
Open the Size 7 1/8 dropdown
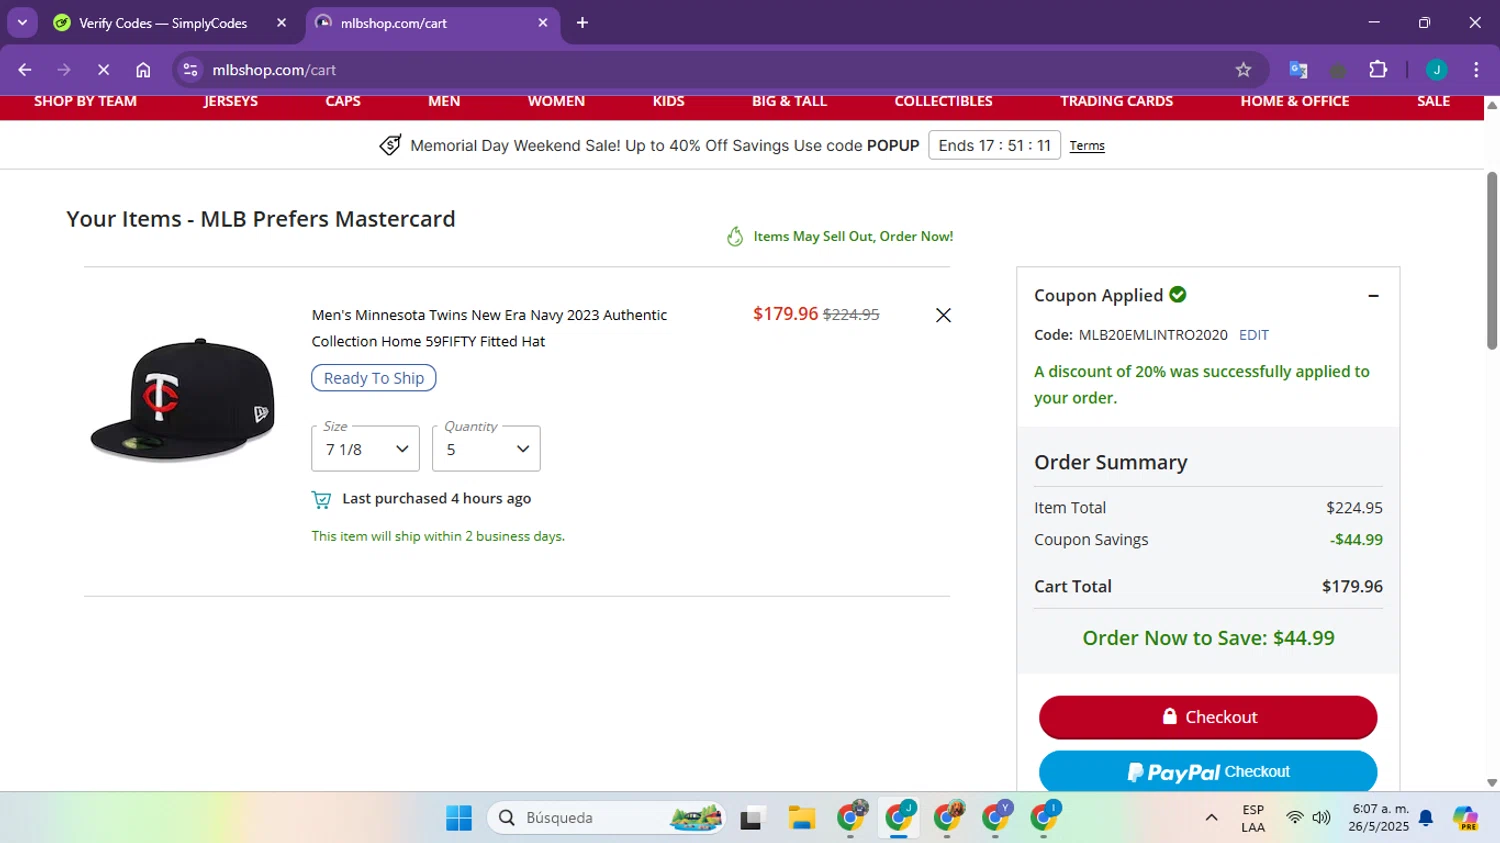(x=365, y=449)
